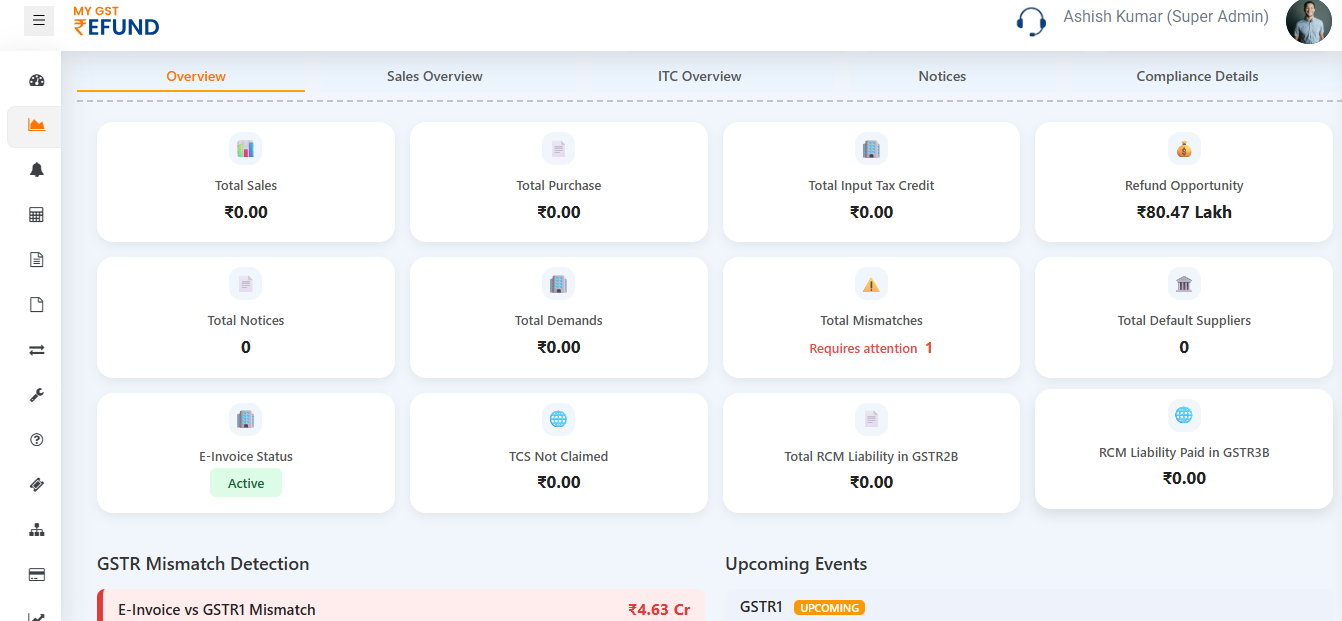
Task: Open the ITC Overview tab
Action: (x=699, y=76)
